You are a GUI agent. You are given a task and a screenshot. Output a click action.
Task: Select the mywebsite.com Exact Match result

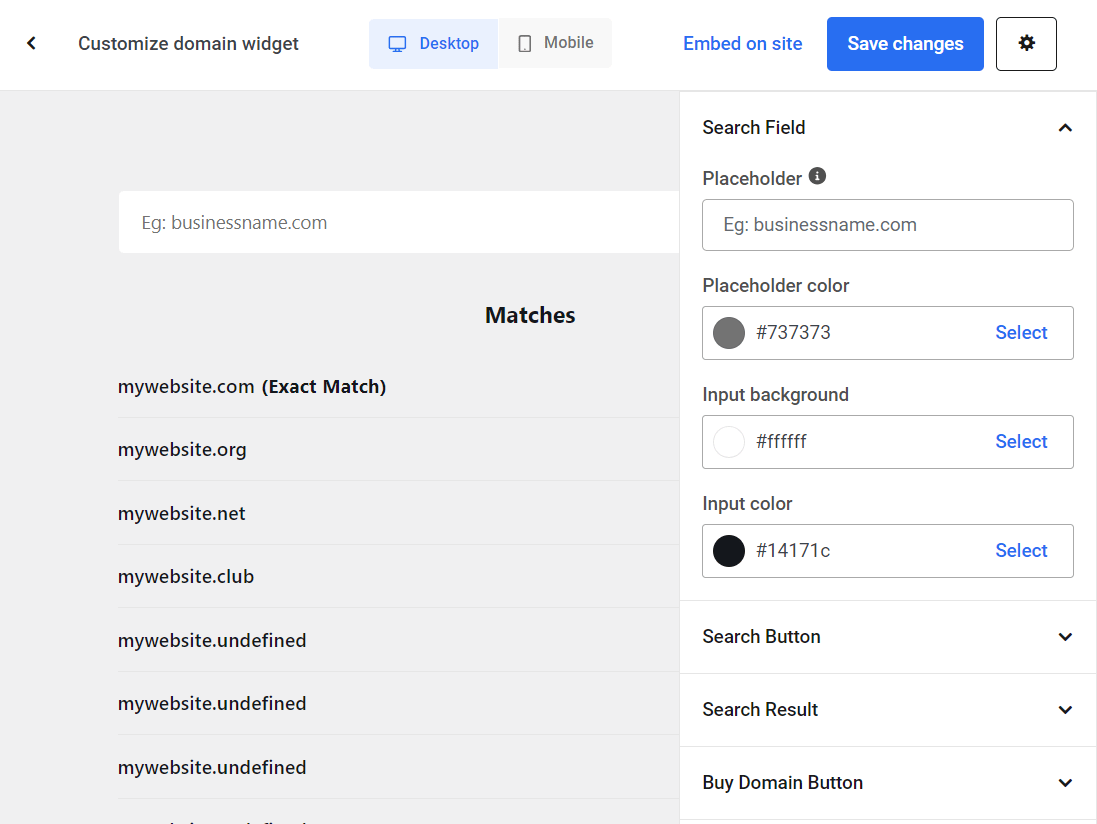pos(253,386)
